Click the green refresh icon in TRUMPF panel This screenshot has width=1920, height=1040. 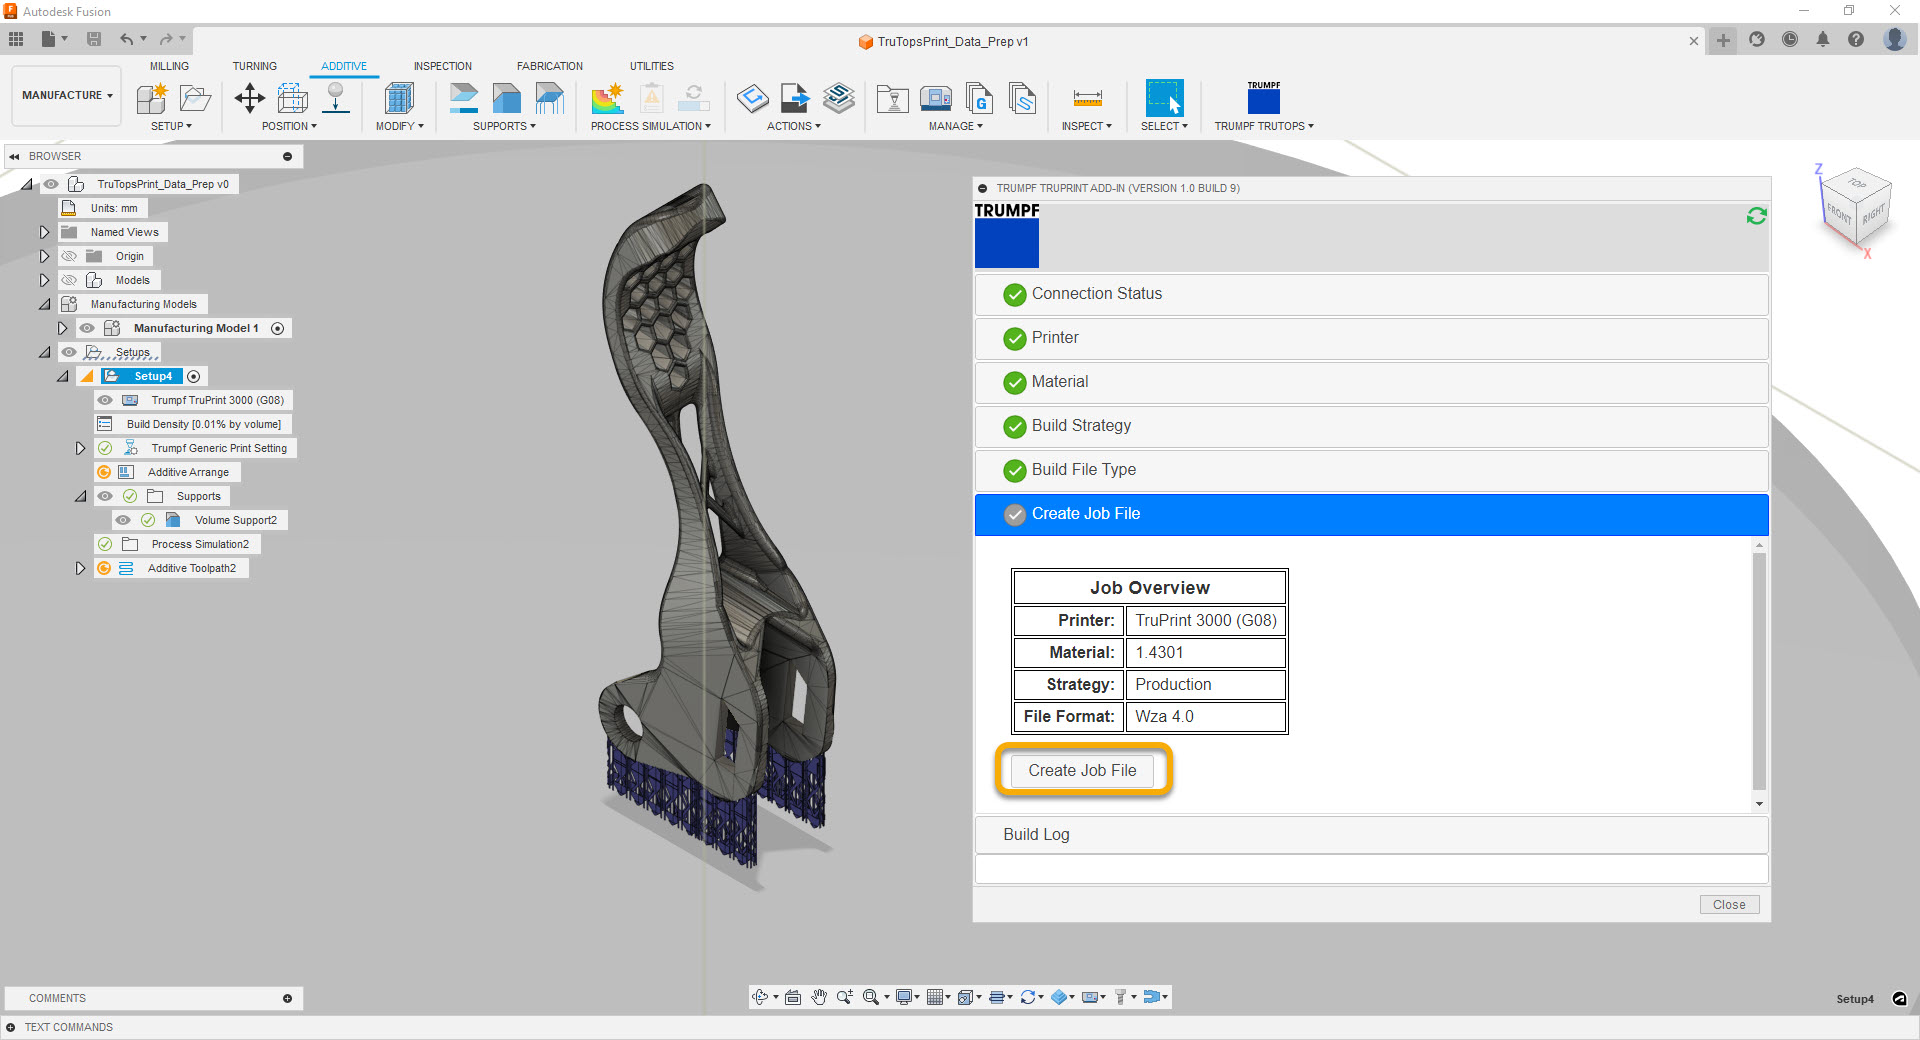pyautogui.click(x=1756, y=216)
